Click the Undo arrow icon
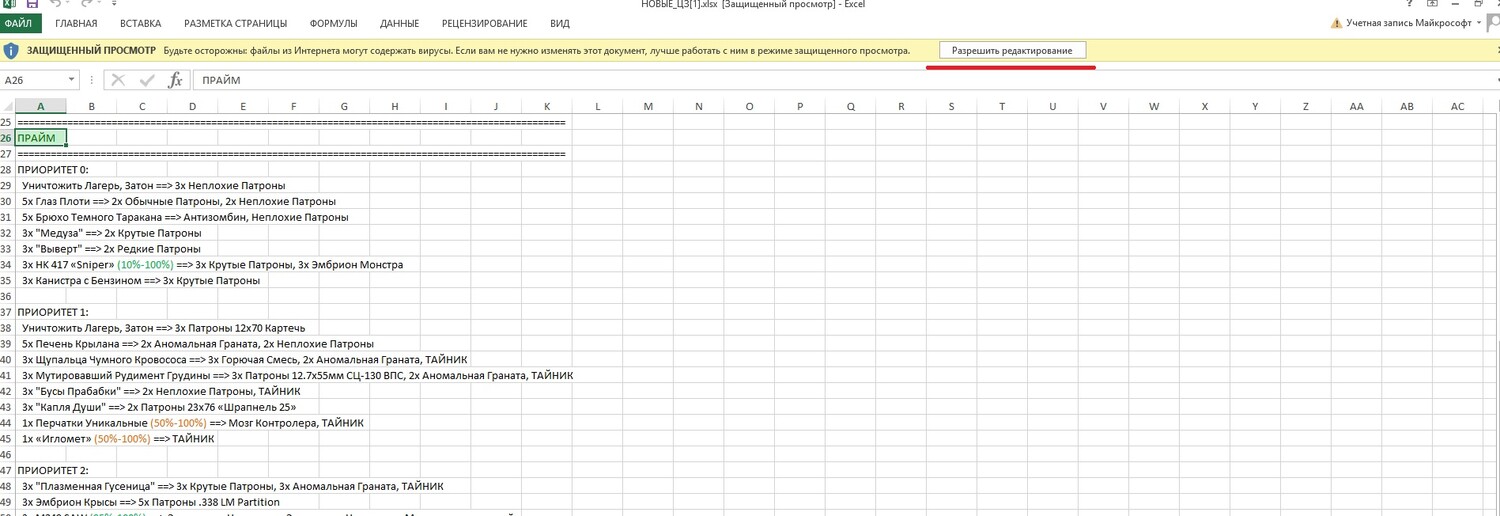This screenshot has width=1500, height=516. (56, 4)
